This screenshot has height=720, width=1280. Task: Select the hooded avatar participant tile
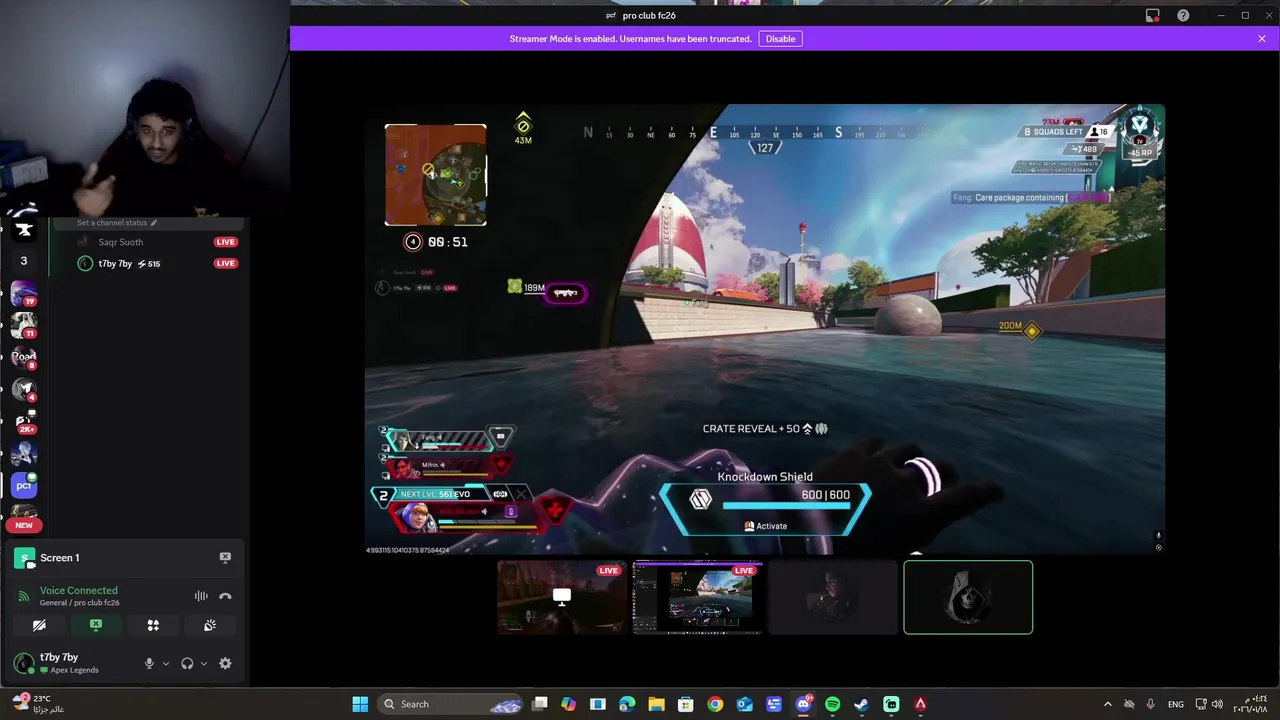pyautogui.click(x=968, y=597)
